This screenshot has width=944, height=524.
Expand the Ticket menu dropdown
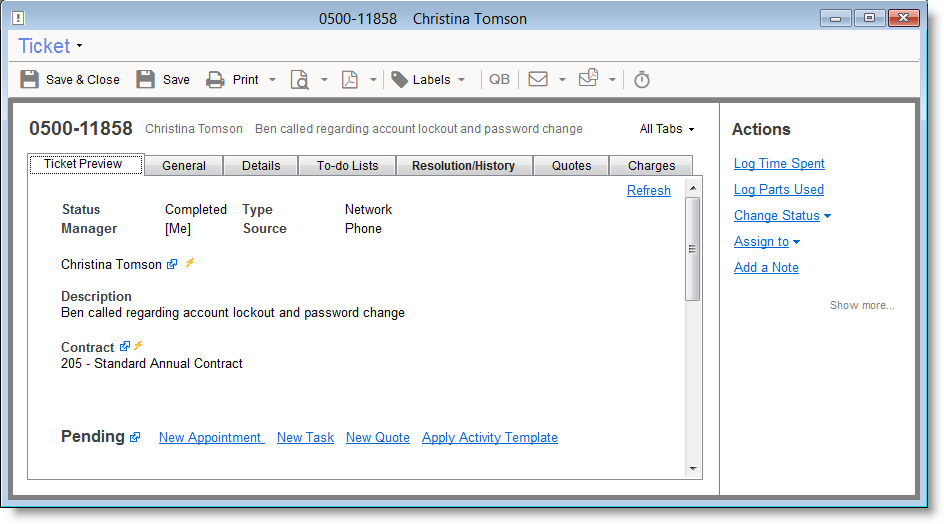[x=50, y=46]
